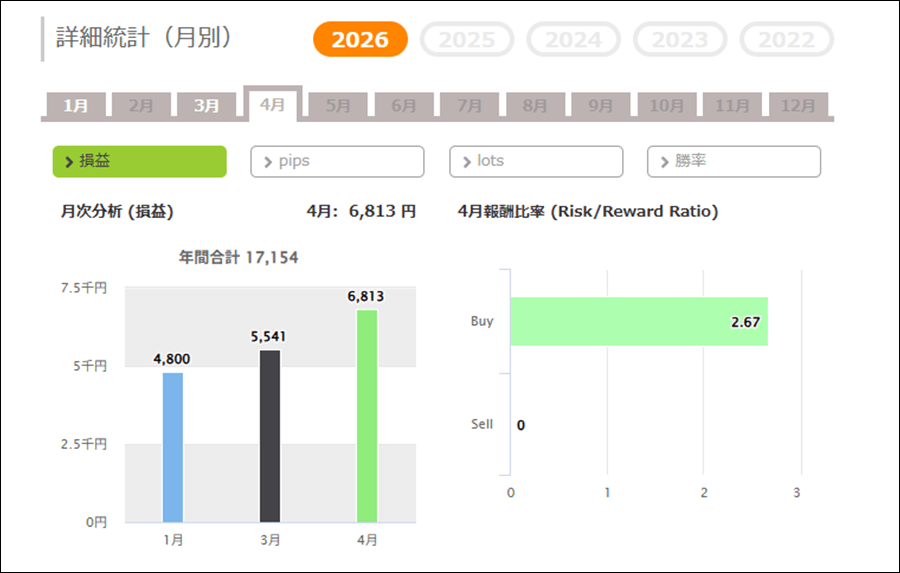Go to the 12月 month tab

[798, 105]
